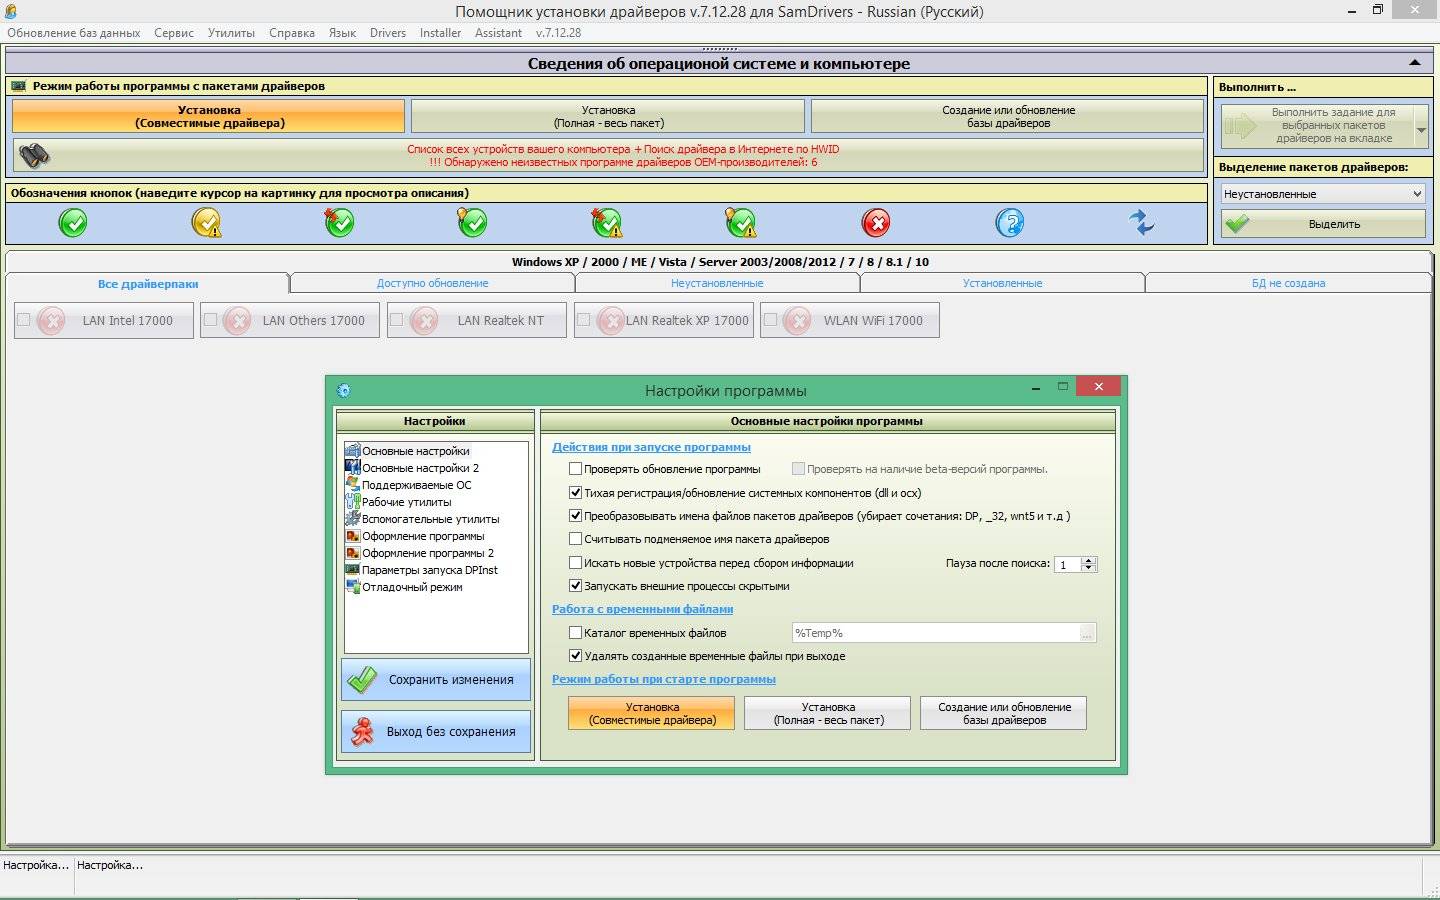This screenshot has height=900, width=1440.
Task: Click the Работа с временными файлами link
Action: pos(642,609)
